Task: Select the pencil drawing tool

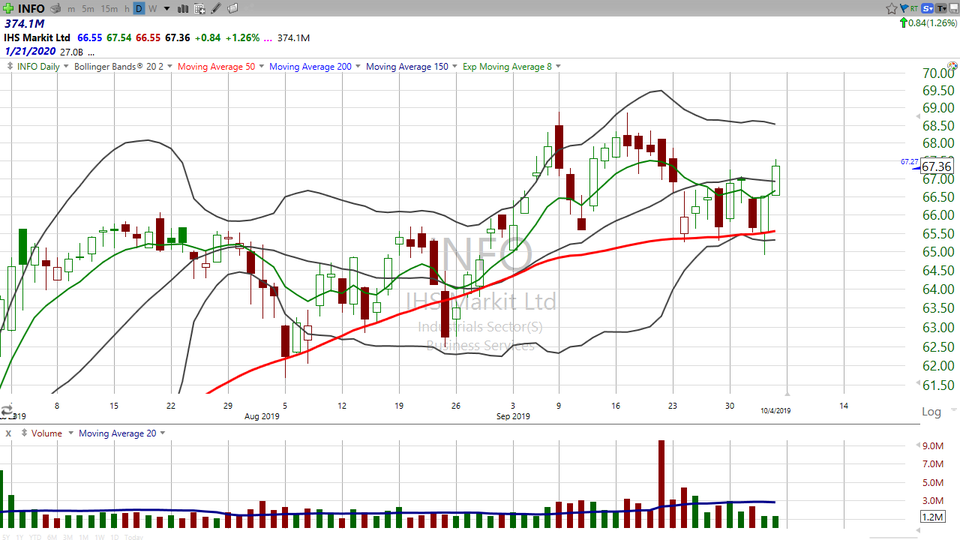Action: [x=216, y=9]
